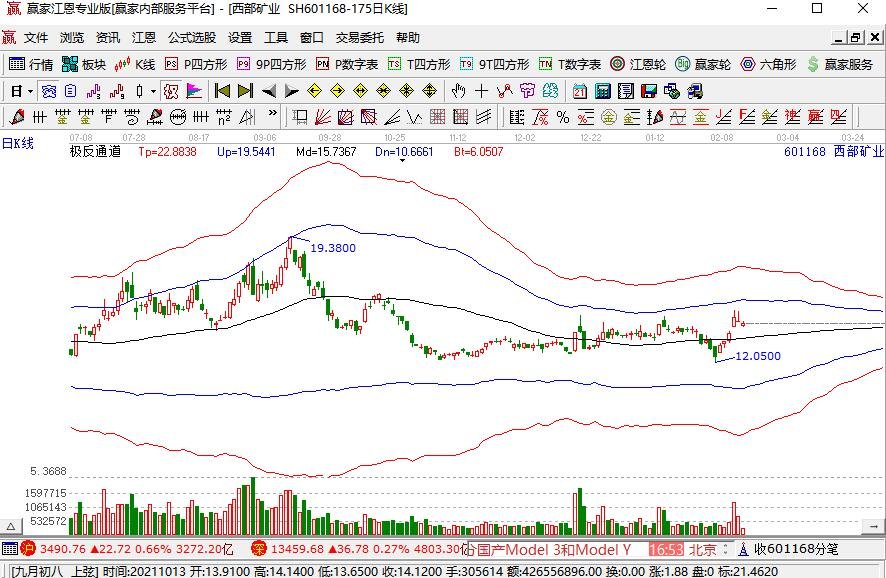Open the calculator tool icon
This screenshot has height=578, width=886.
point(603,91)
